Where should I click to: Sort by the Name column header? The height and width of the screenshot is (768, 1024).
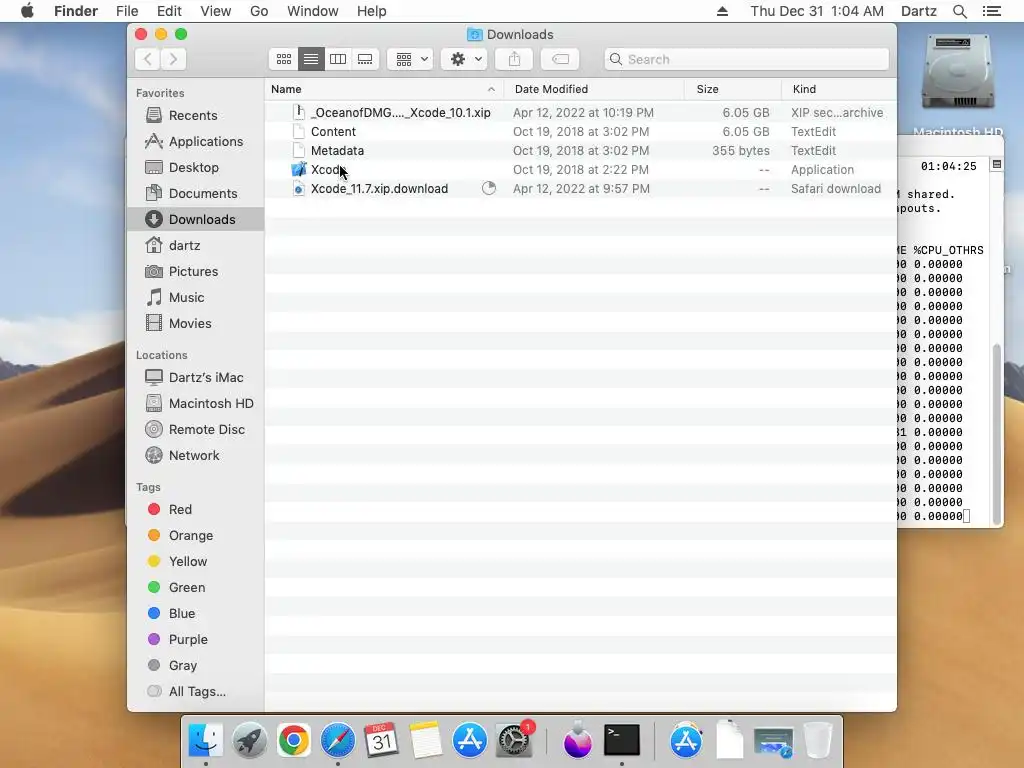[384, 89]
